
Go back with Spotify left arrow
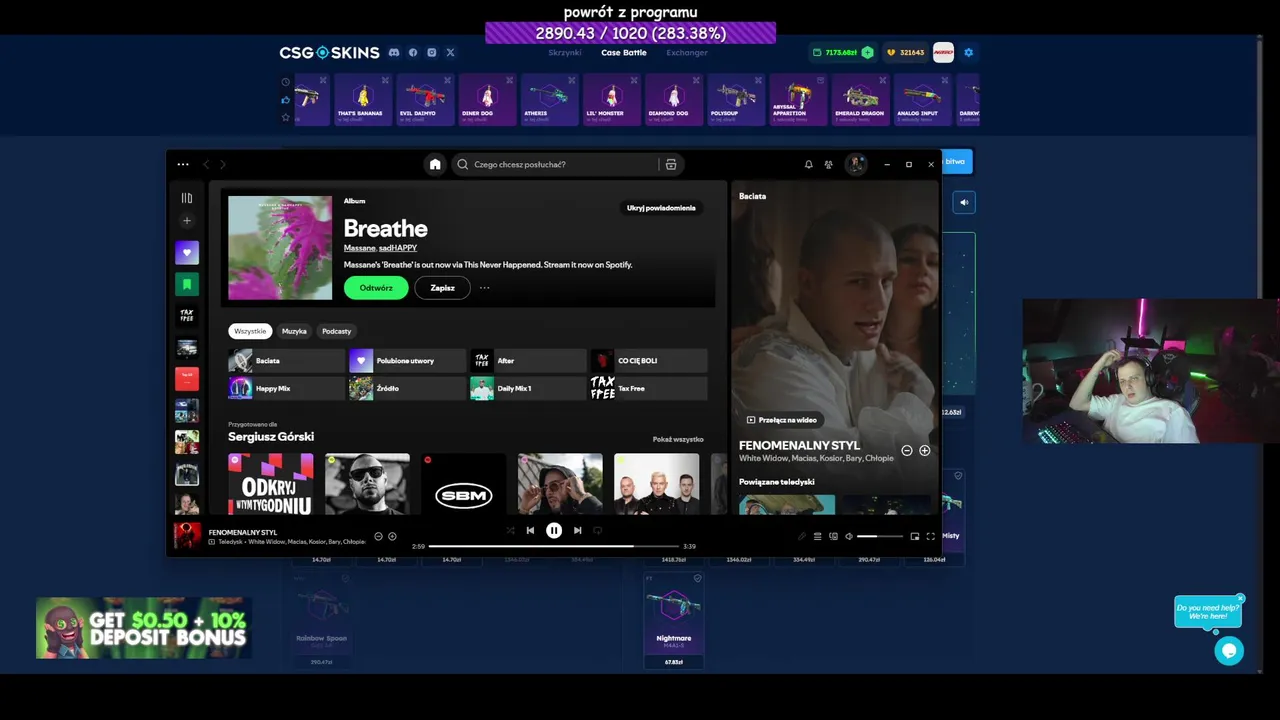(206, 164)
